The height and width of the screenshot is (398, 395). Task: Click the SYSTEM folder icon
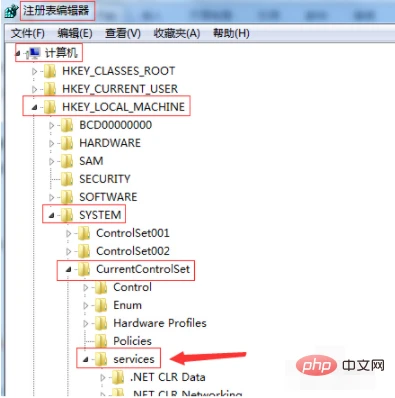[x=67, y=215]
